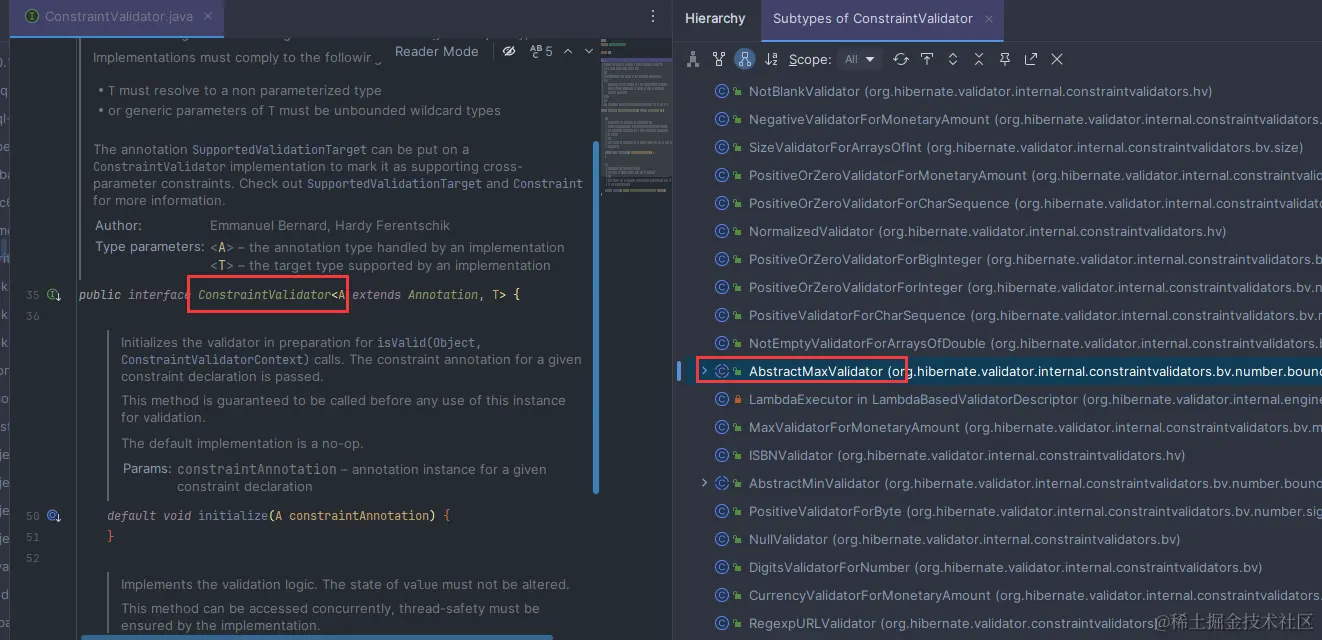This screenshot has width=1322, height=640.
Task: Switch to Subtypes of ConstraintValidator tab
Action: [872, 18]
